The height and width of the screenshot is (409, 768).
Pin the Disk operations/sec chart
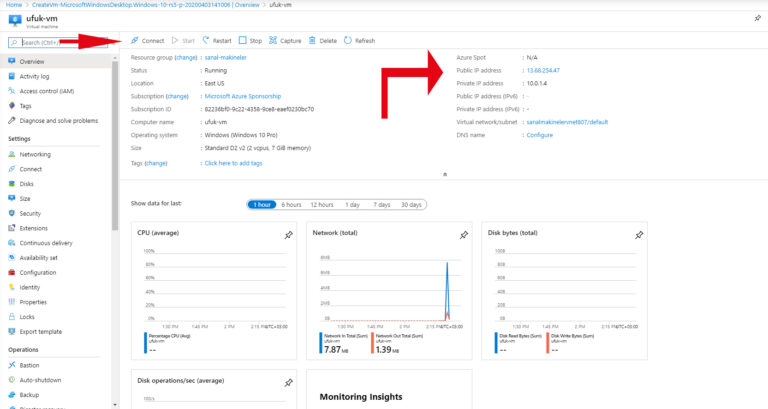click(288, 383)
